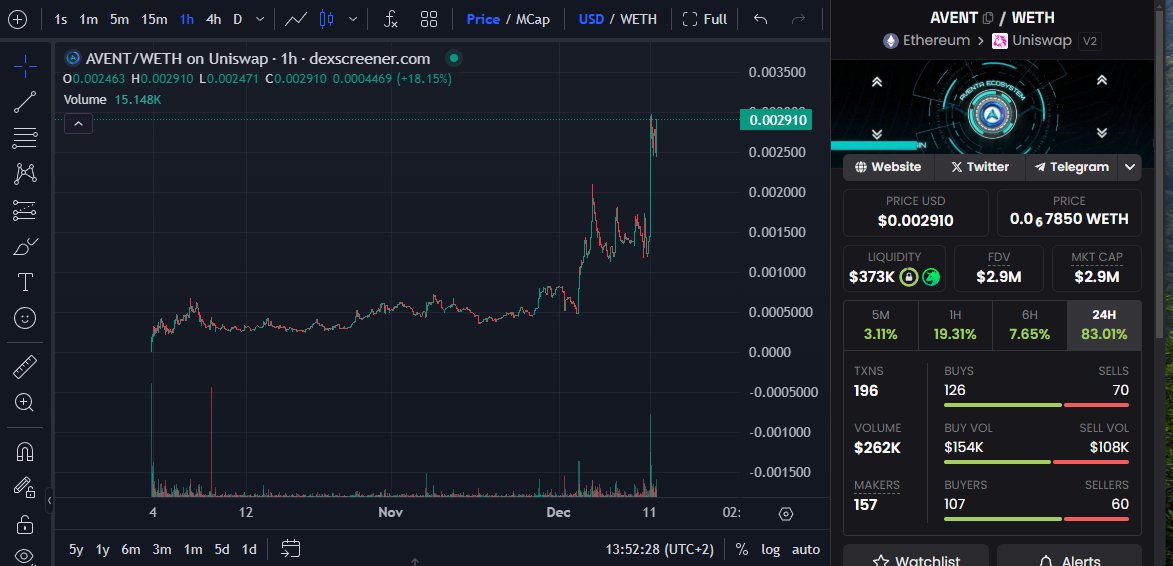Open the Fibonacci retracement tool
Image resolution: width=1173 pixels, height=566 pixels.
tap(25, 138)
